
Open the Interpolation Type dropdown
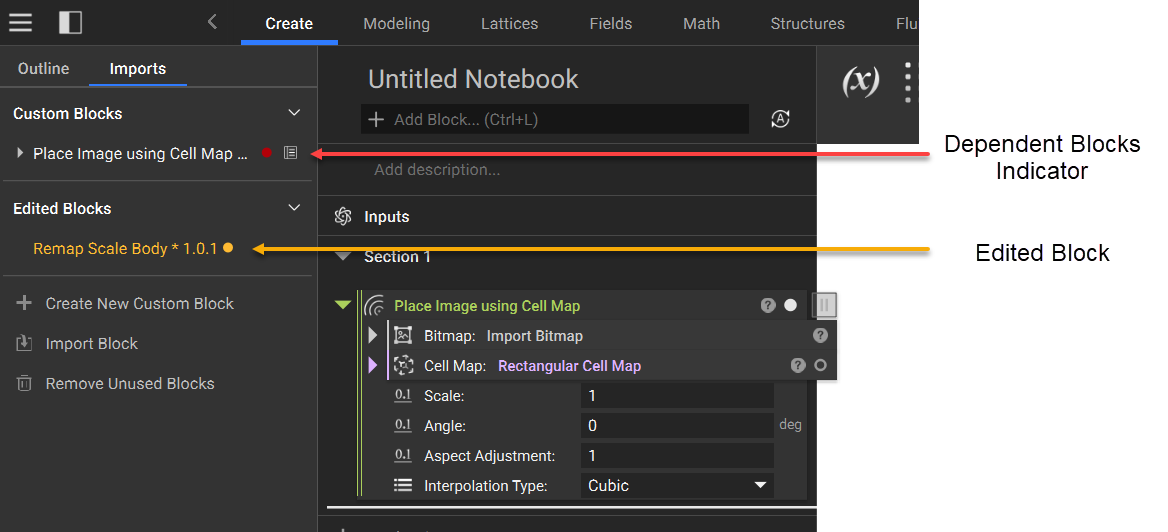[677, 486]
